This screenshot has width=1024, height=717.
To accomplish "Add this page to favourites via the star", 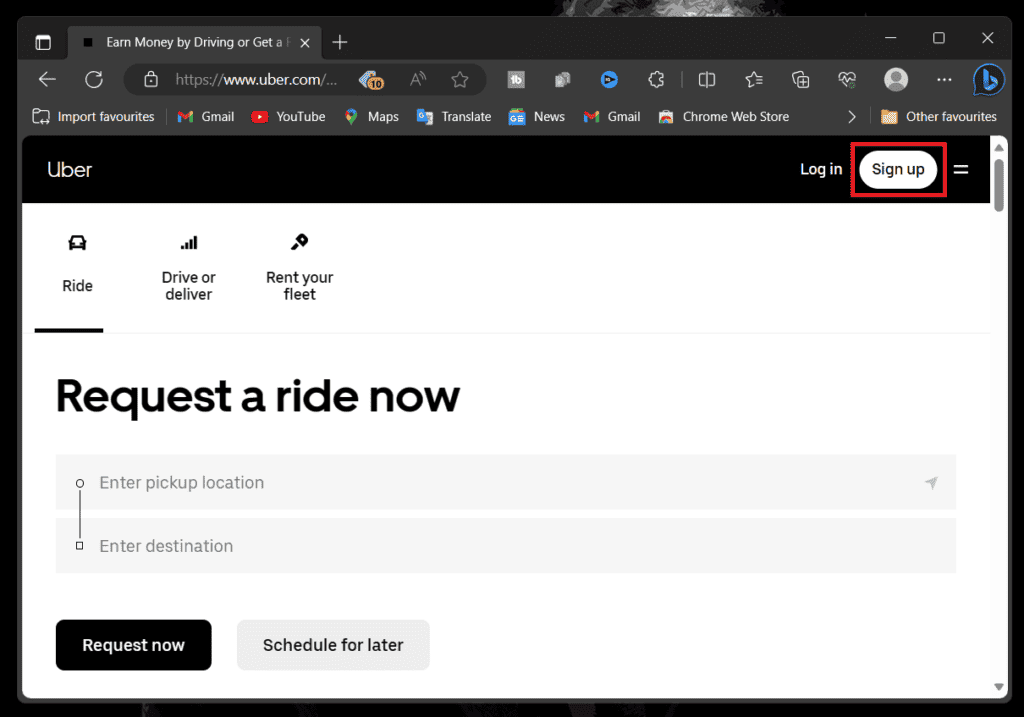I will click(460, 79).
